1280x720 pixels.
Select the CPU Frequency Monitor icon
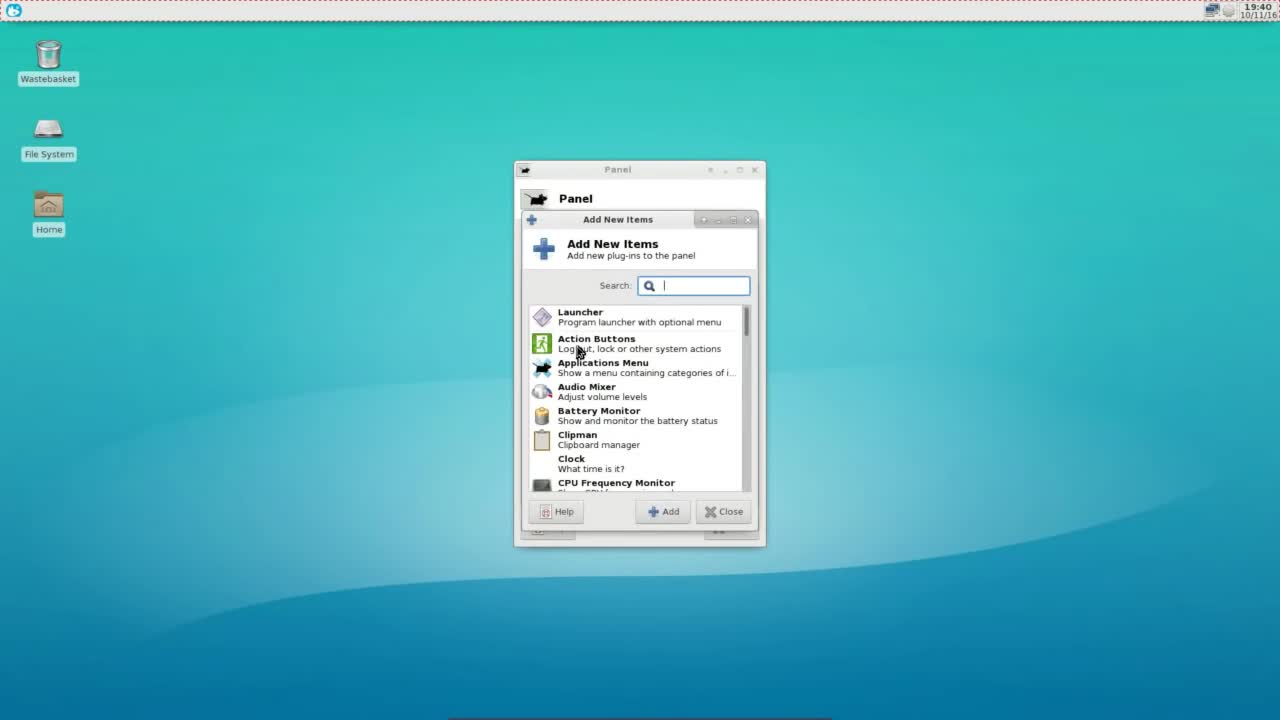tap(541, 486)
